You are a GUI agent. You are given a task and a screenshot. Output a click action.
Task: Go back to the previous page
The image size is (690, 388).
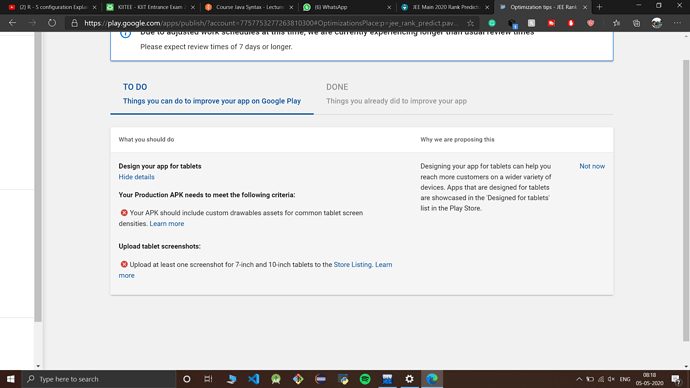click(x=12, y=23)
